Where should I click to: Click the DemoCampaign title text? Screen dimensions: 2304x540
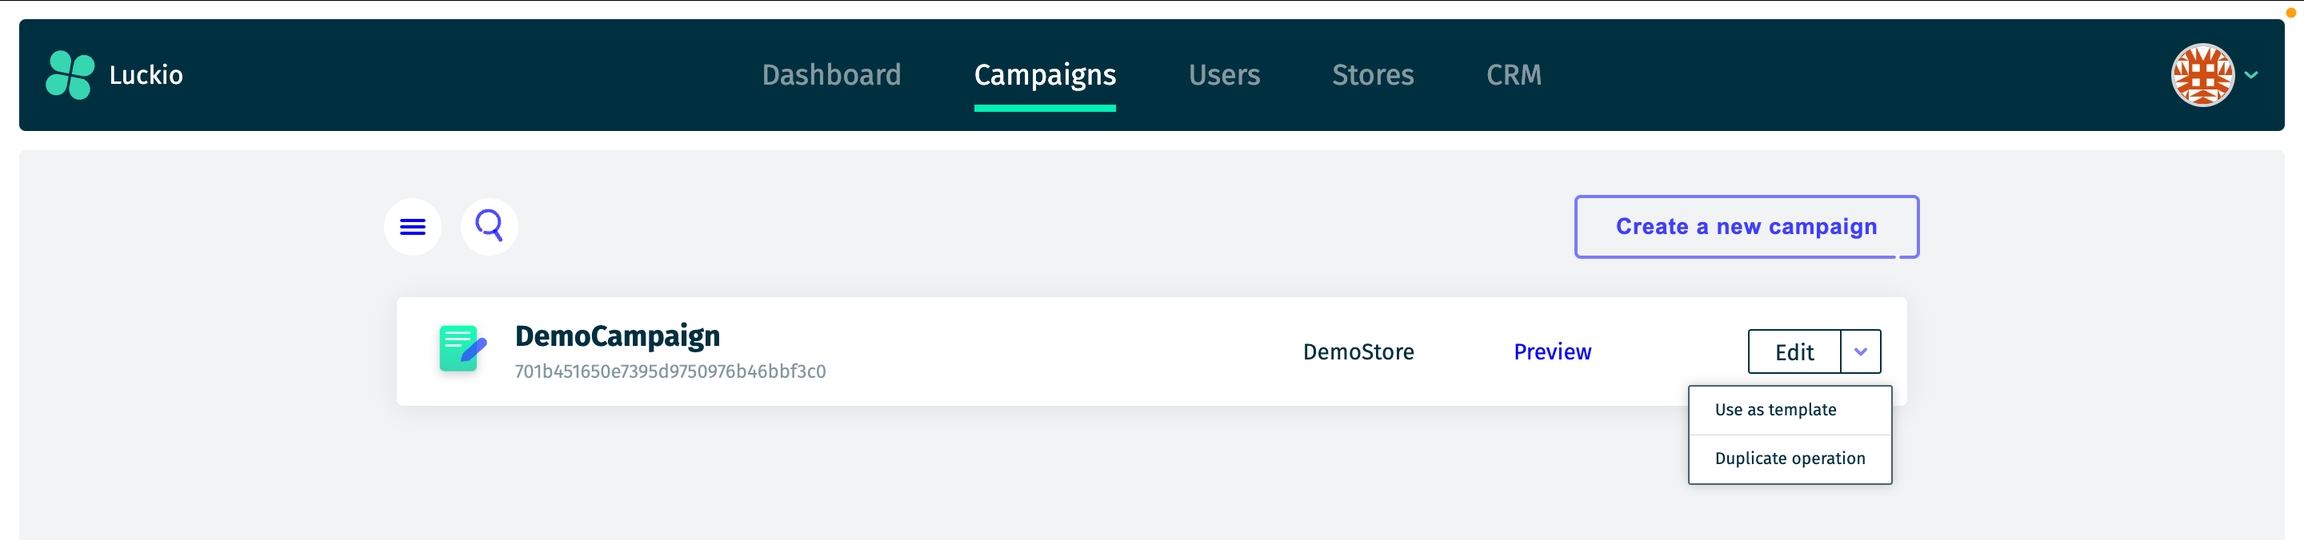click(617, 336)
